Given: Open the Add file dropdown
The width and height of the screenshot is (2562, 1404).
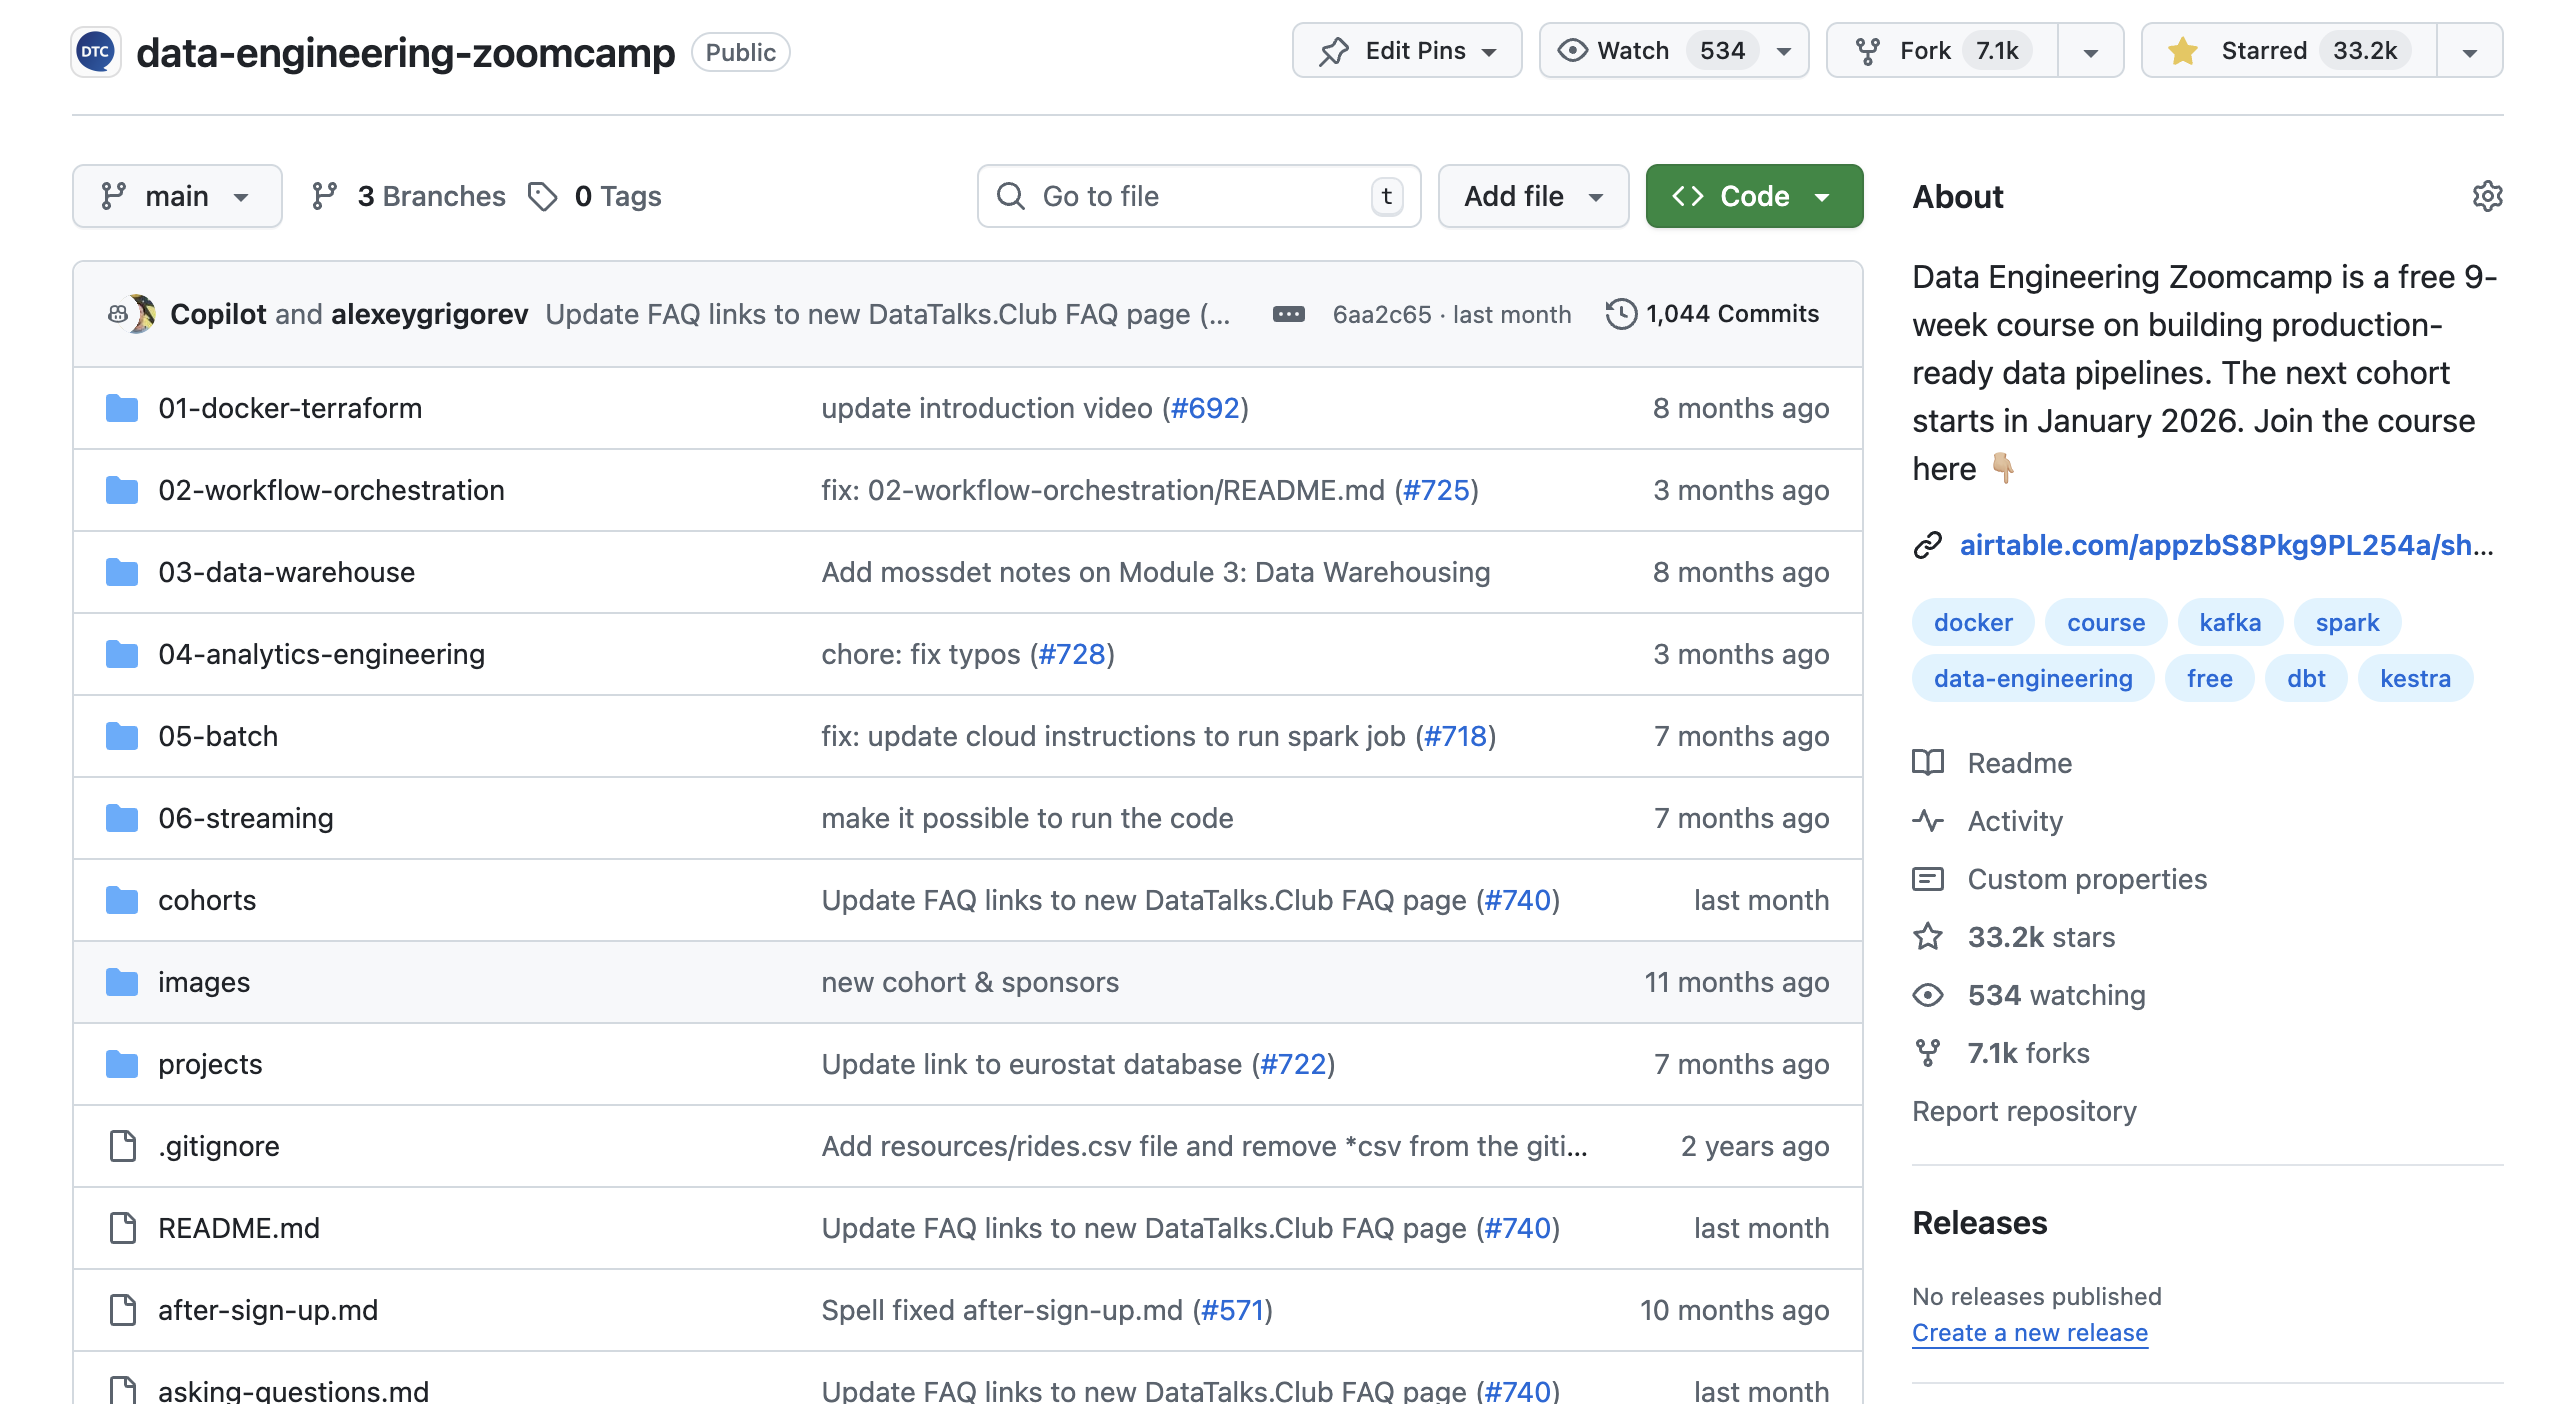Looking at the screenshot, I should [x=1531, y=196].
